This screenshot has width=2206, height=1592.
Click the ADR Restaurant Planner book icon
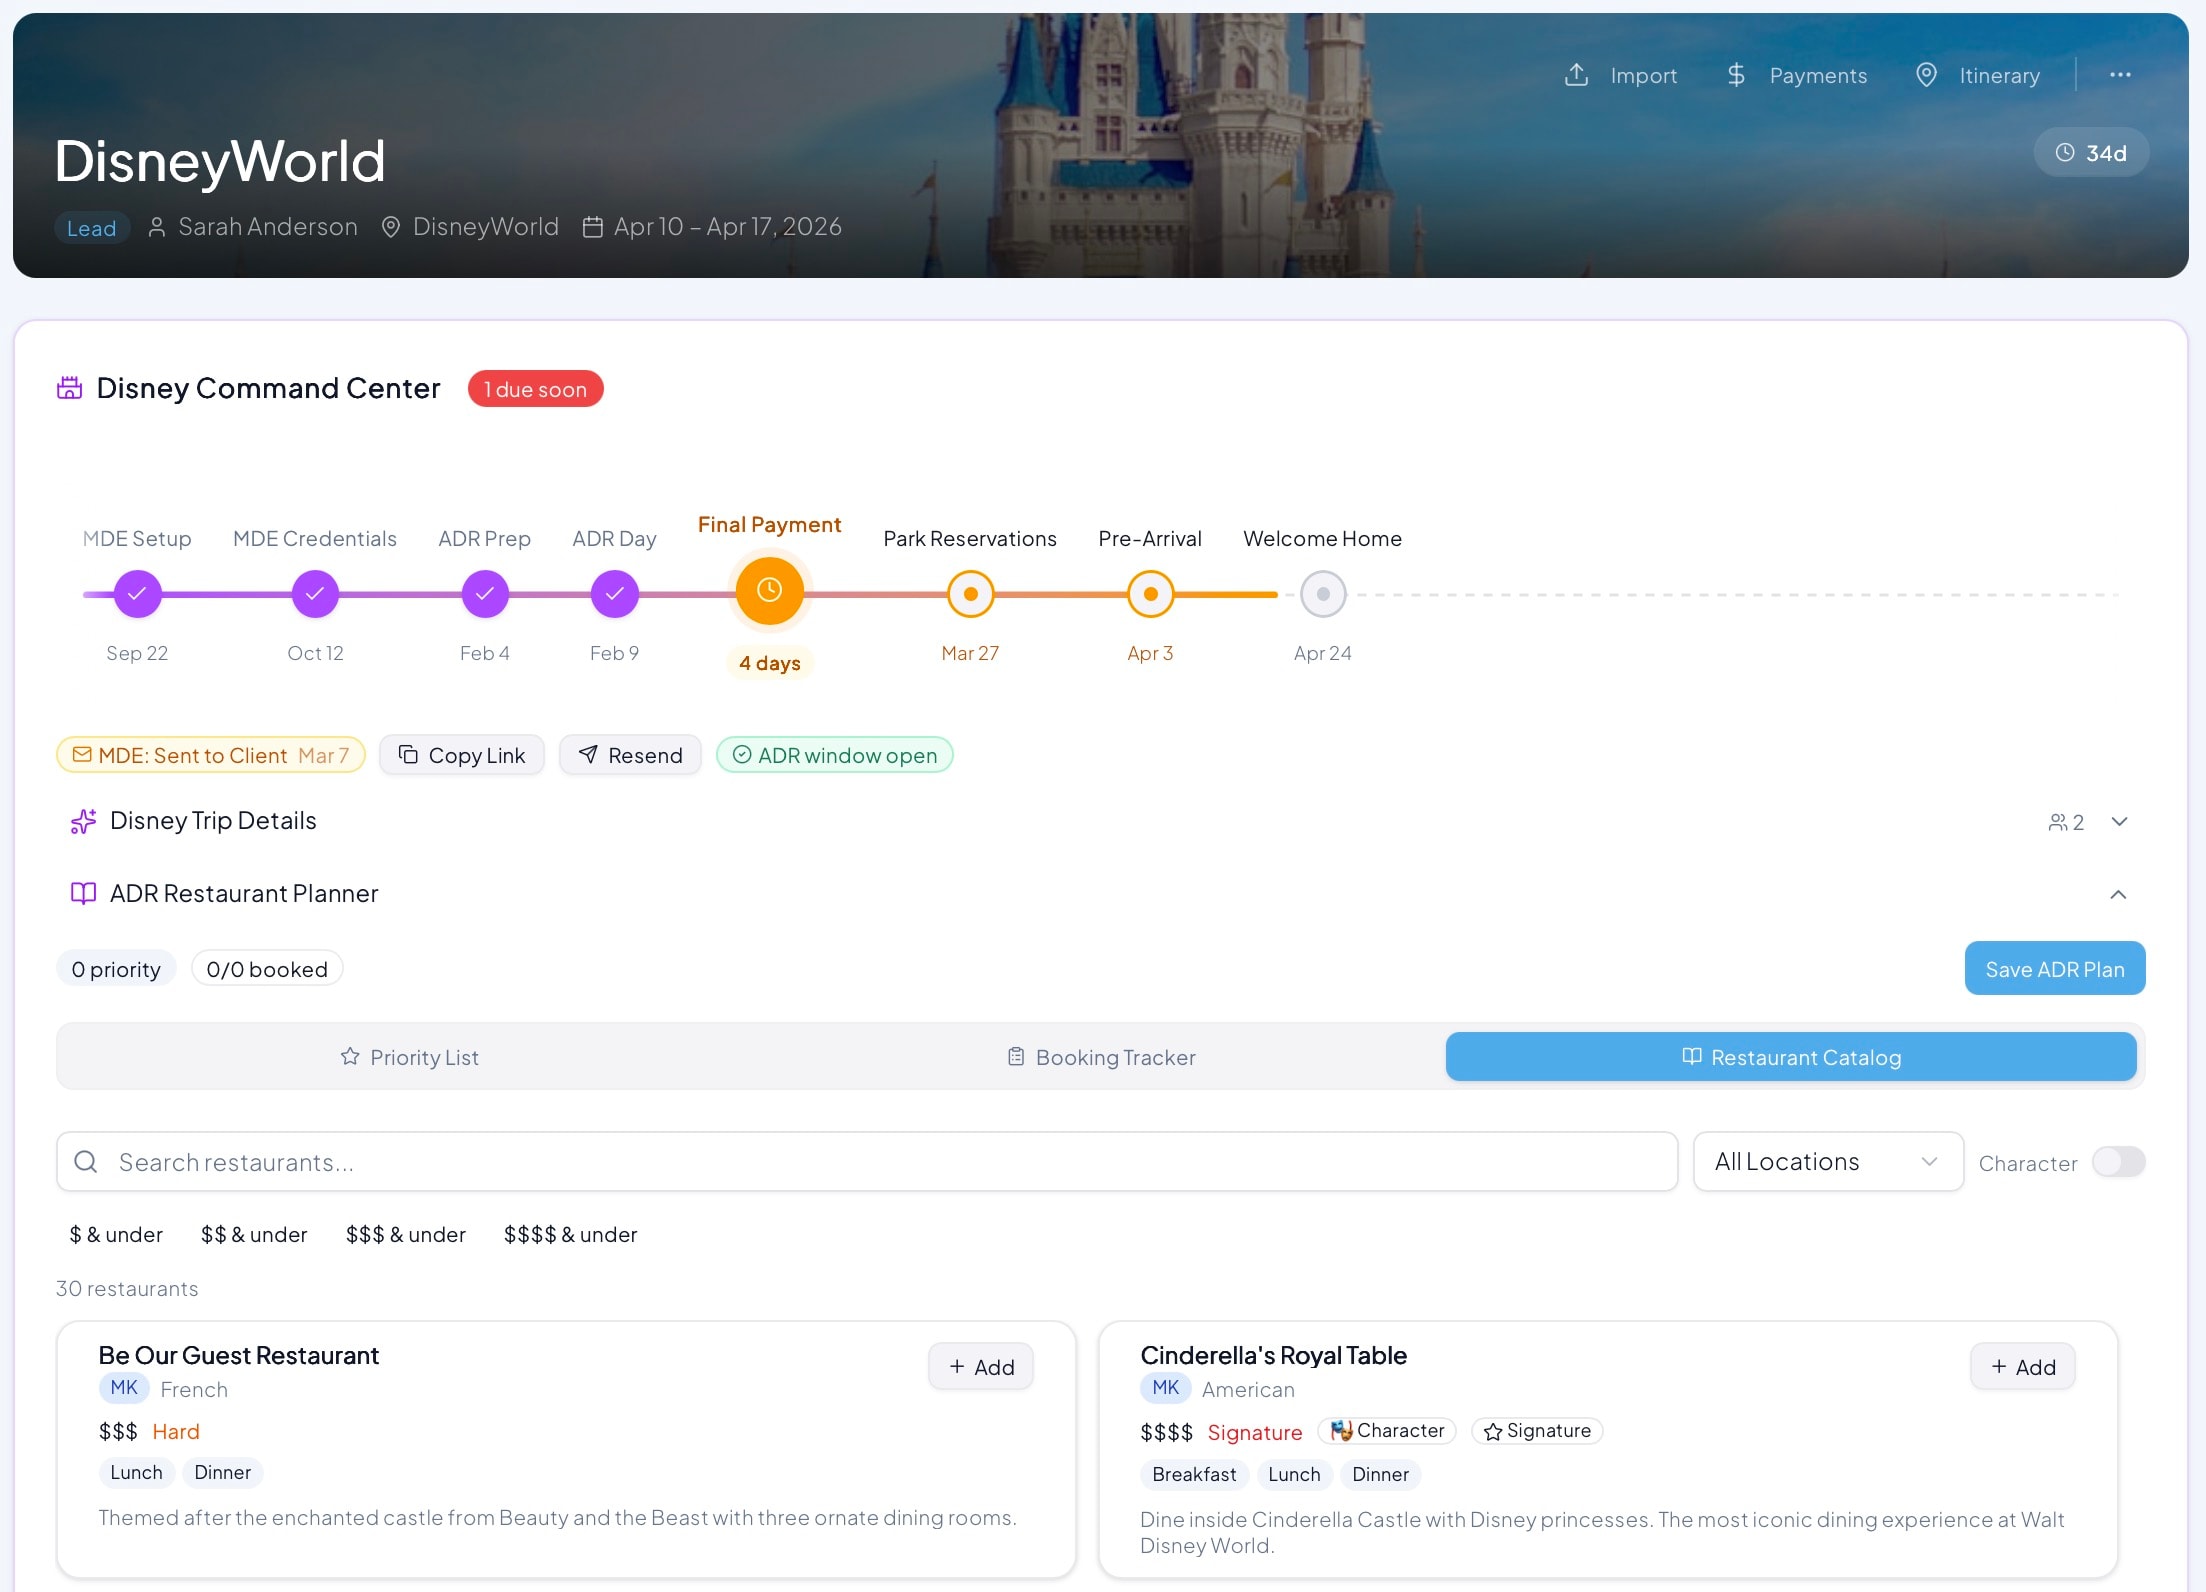pos(82,893)
